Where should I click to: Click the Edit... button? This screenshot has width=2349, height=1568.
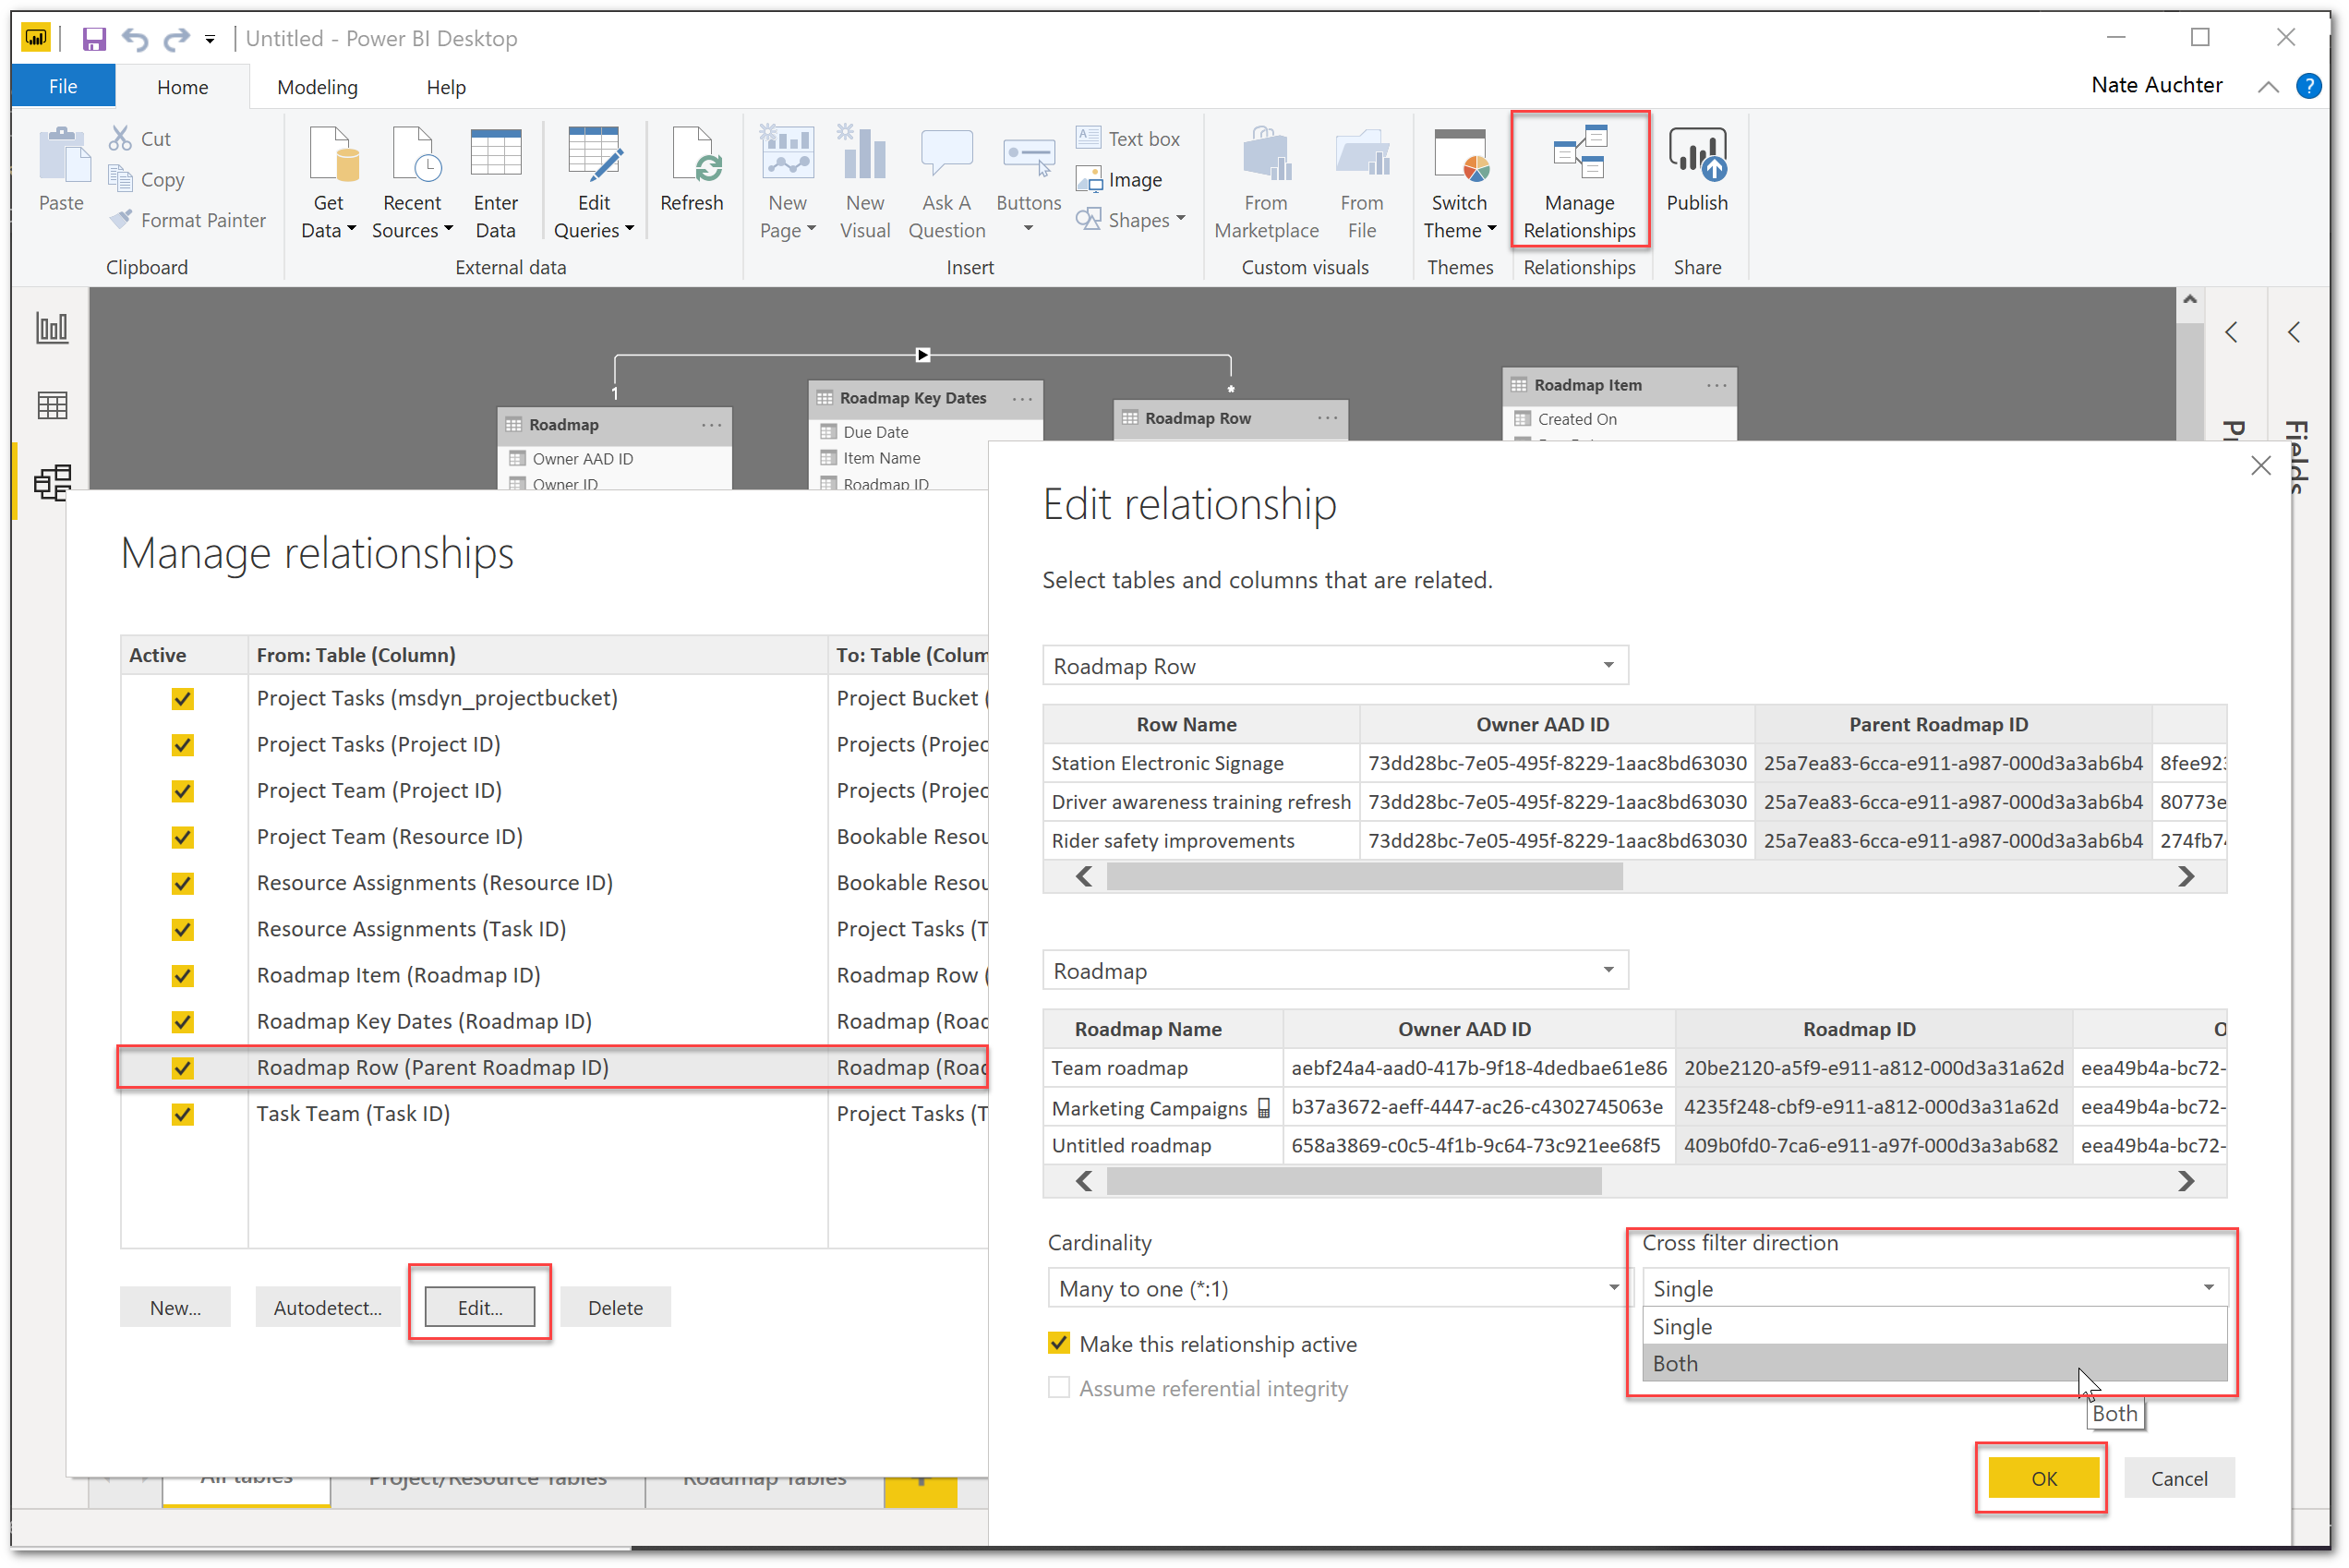[480, 1307]
